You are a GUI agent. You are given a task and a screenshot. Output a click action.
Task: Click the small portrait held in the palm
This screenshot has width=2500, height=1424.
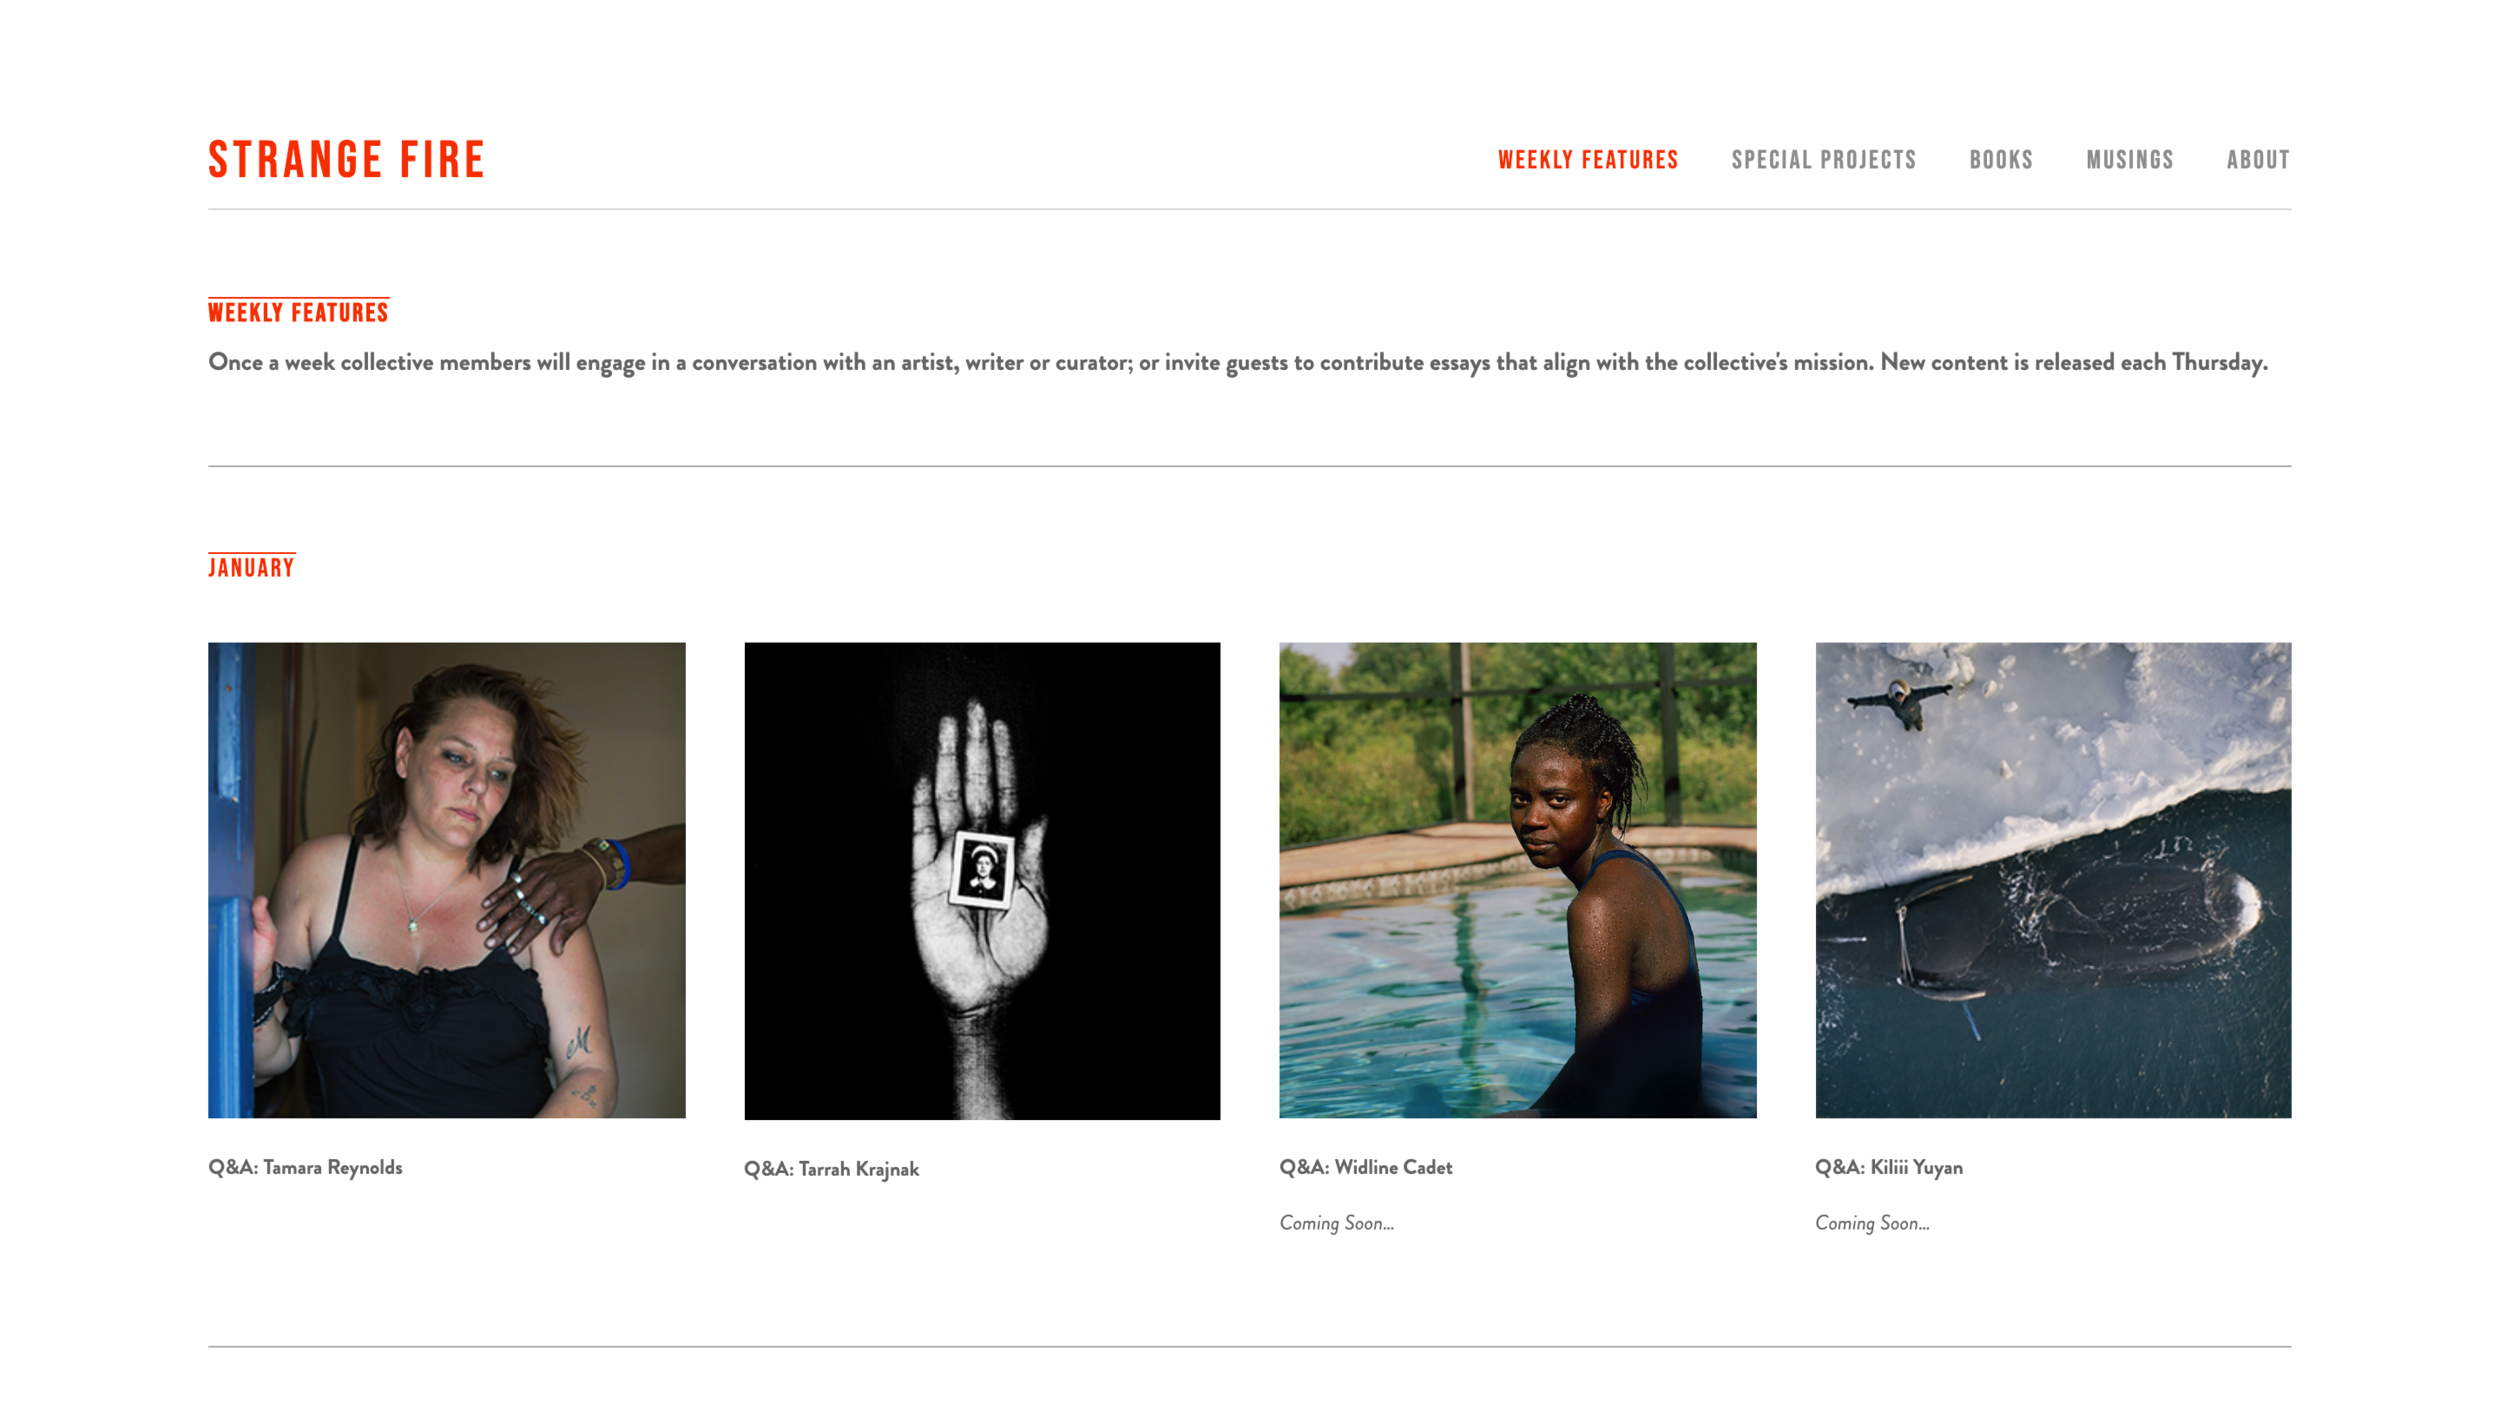tap(981, 870)
